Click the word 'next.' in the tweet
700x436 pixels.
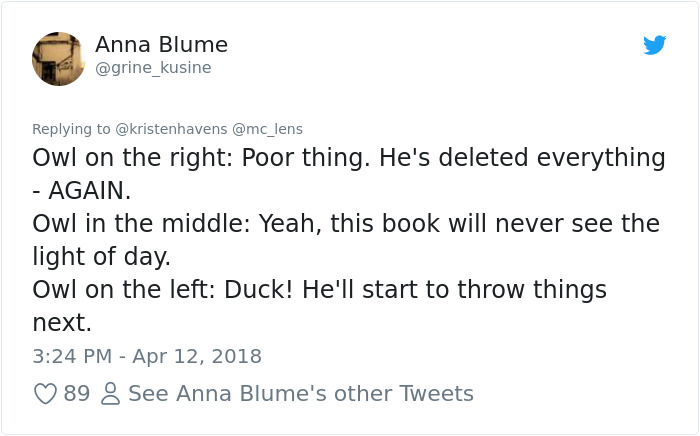(62, 322)
